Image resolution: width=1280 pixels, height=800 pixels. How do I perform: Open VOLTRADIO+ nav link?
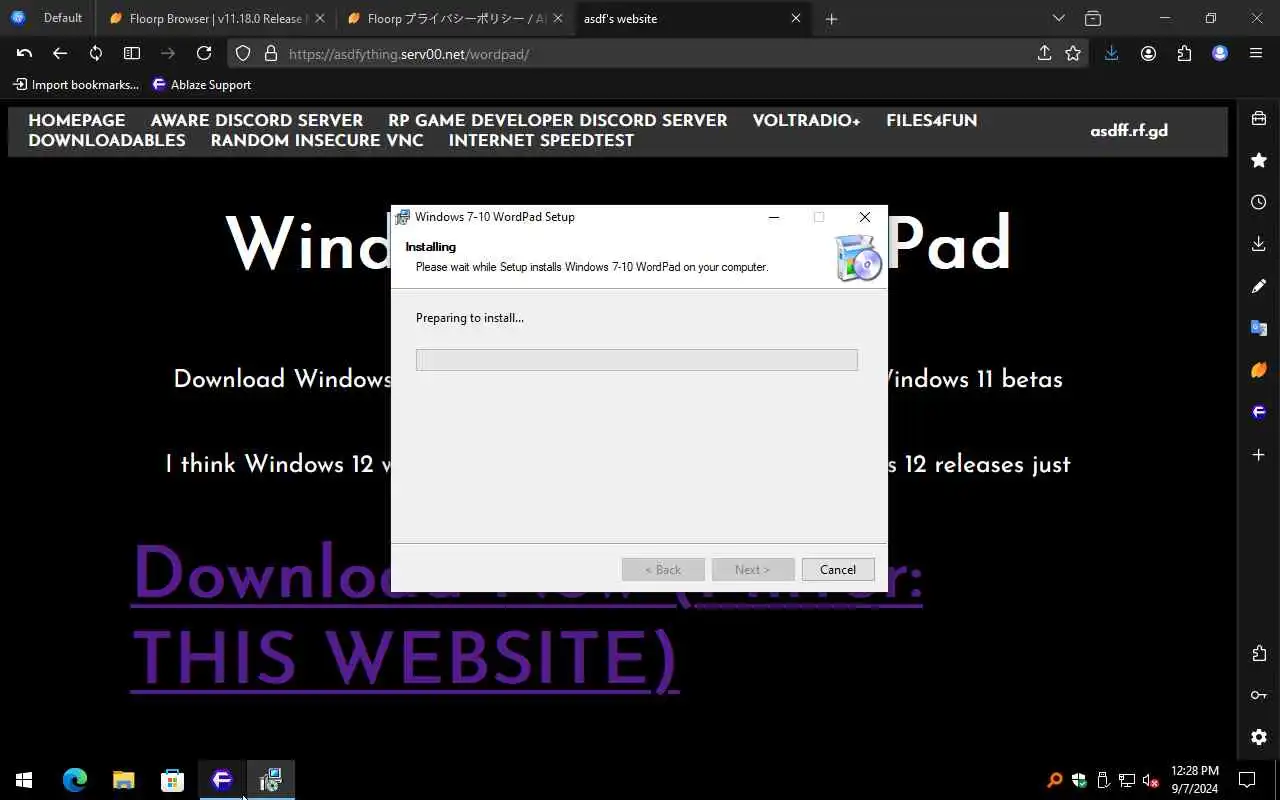point(807,120)
